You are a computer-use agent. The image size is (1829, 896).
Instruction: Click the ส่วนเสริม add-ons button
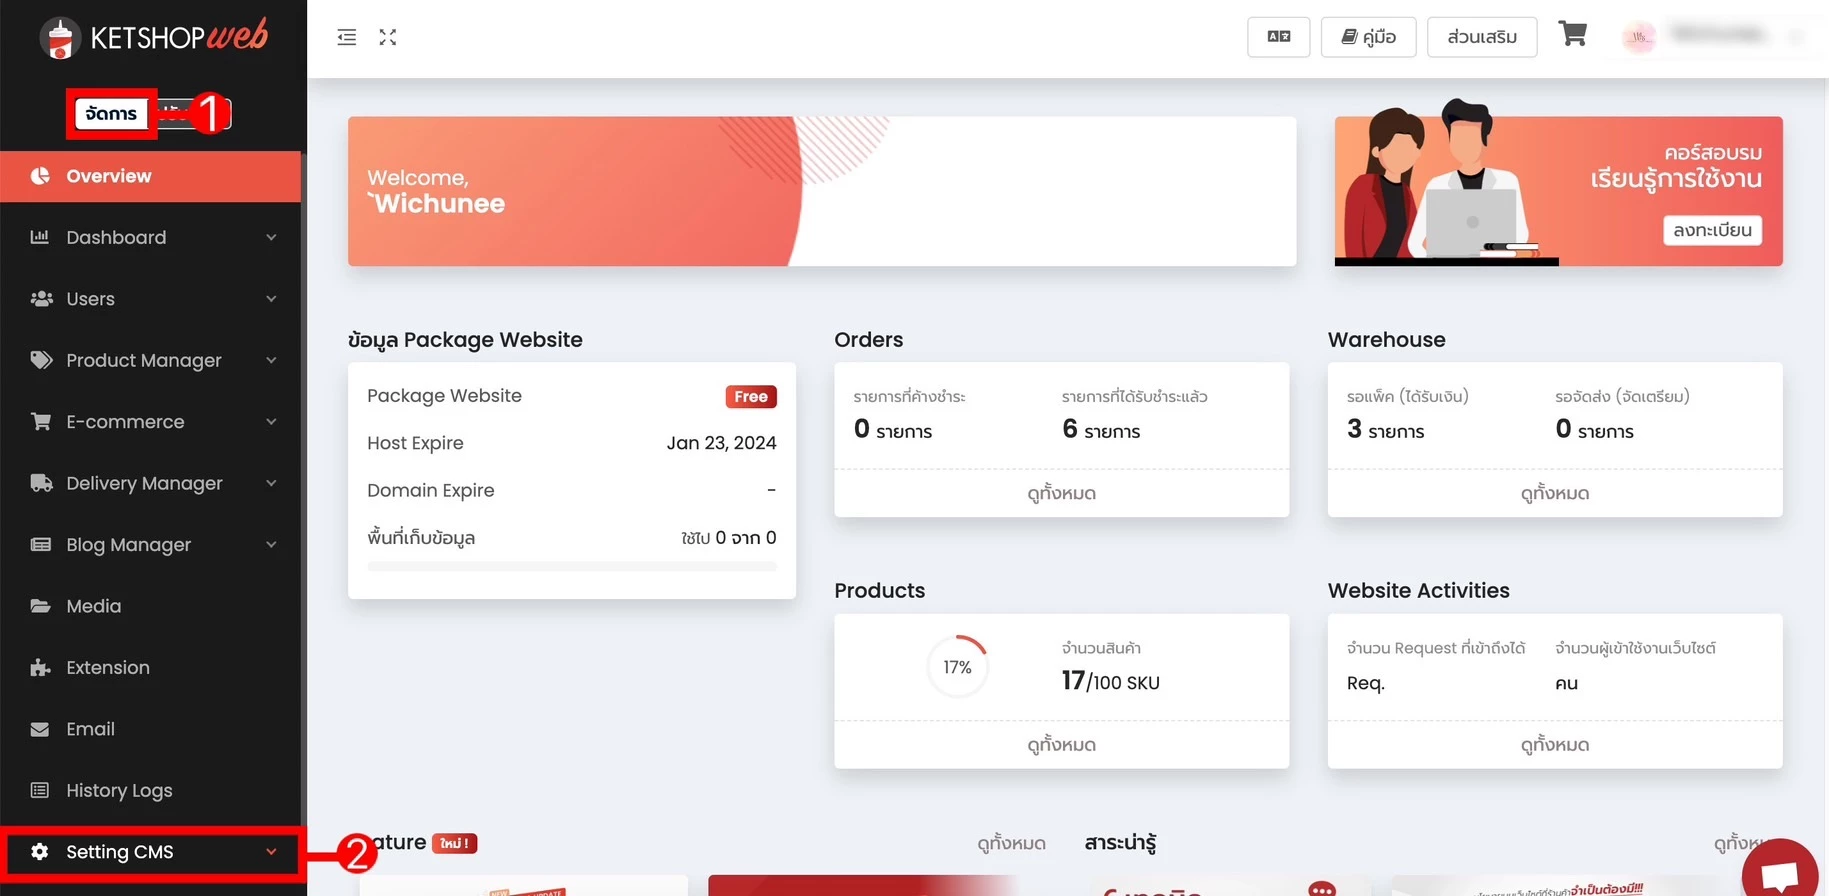pos(1481,37)
